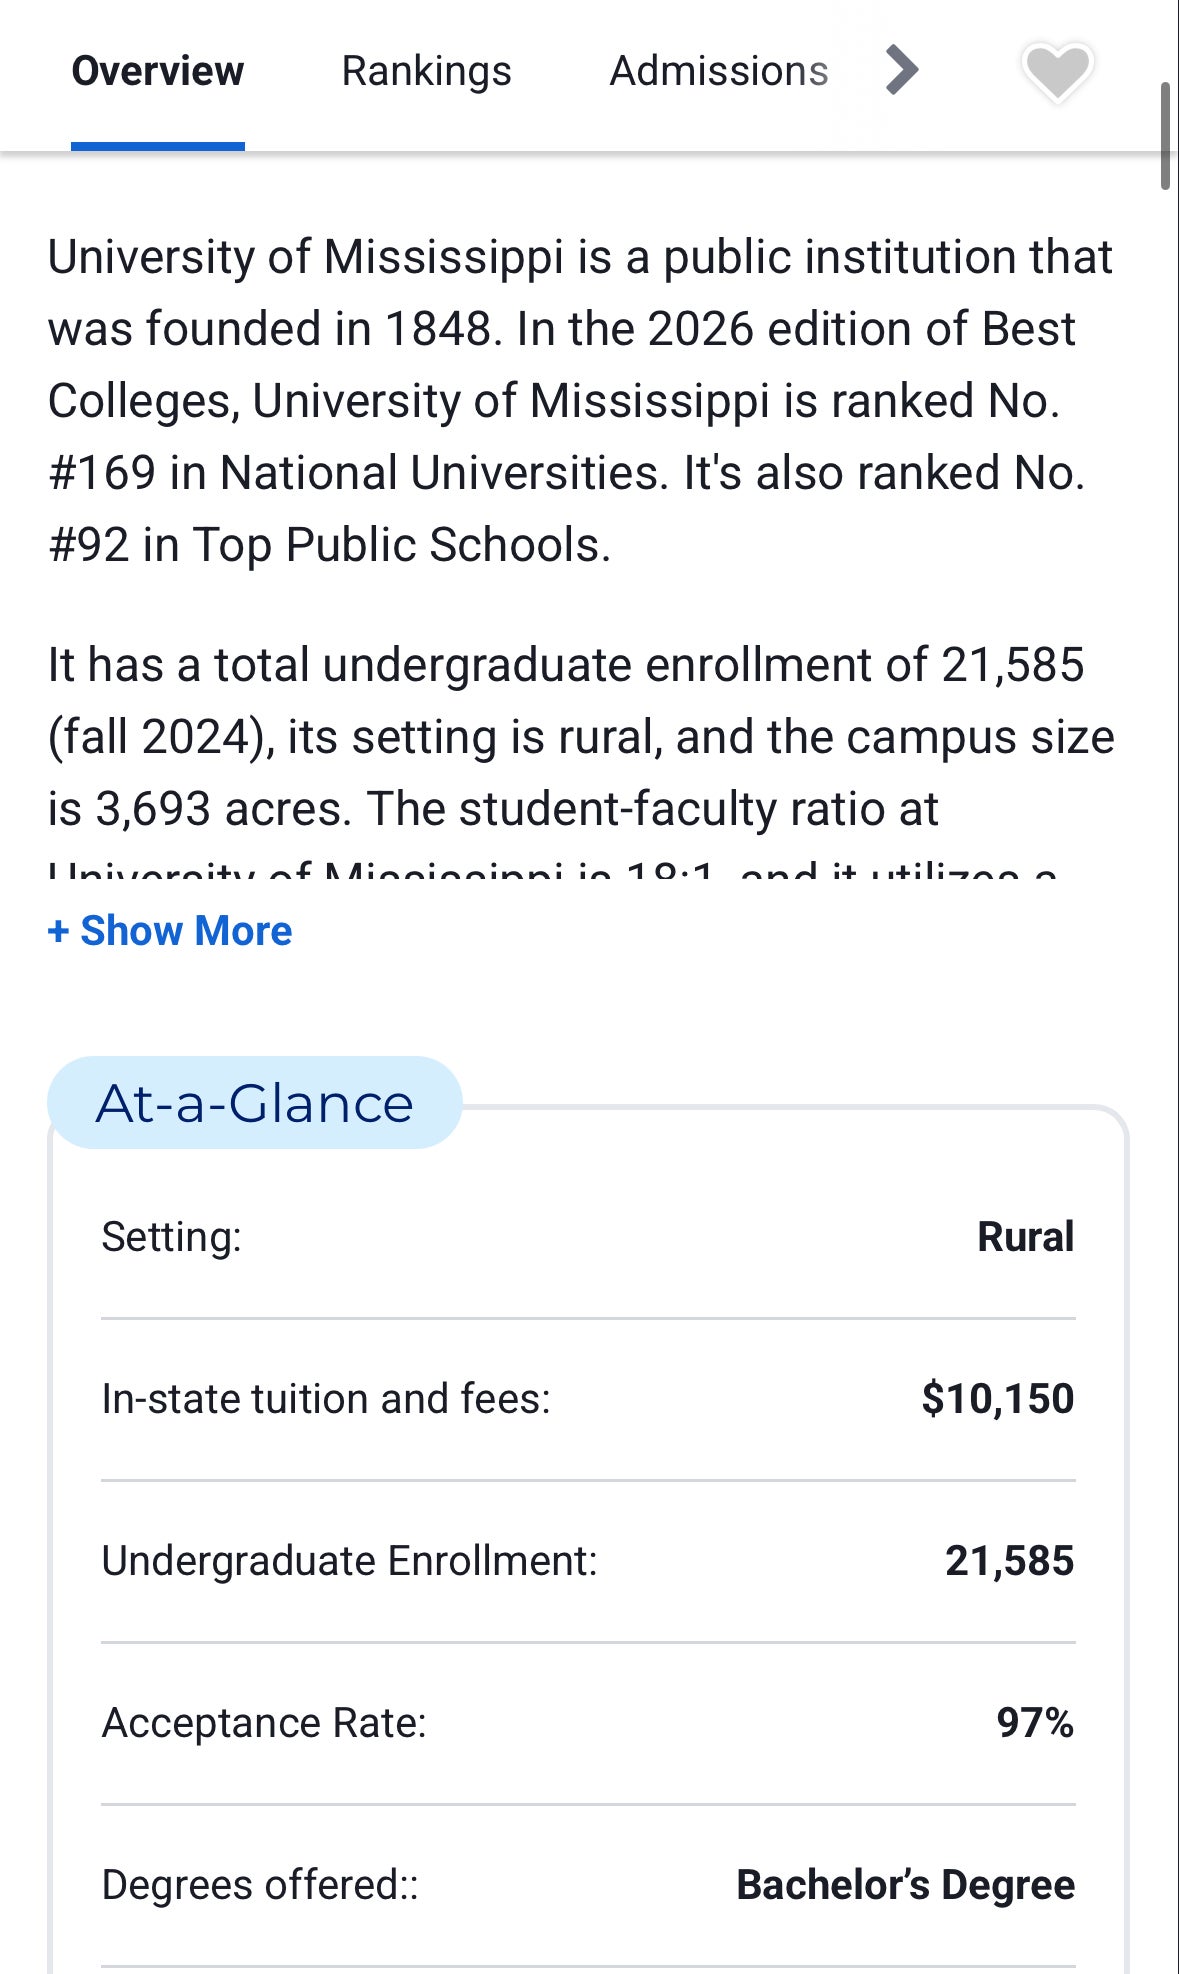Select the Bachelor's Degree value

(905, 1885)
